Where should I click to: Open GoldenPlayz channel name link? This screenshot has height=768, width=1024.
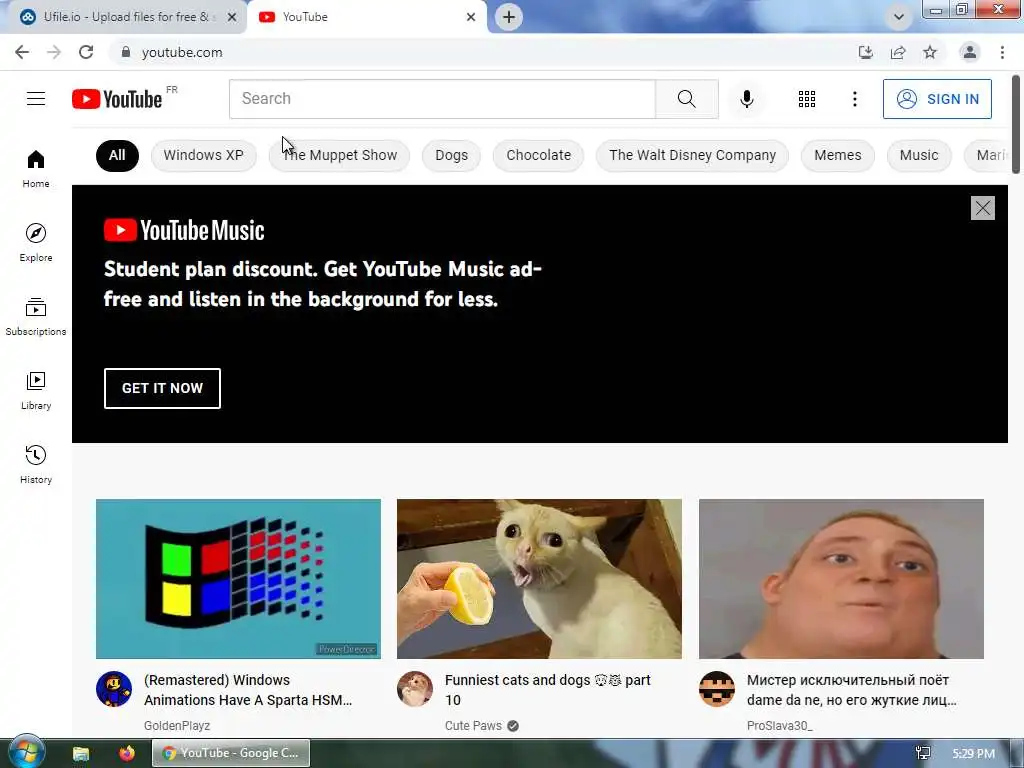(177, 726)
